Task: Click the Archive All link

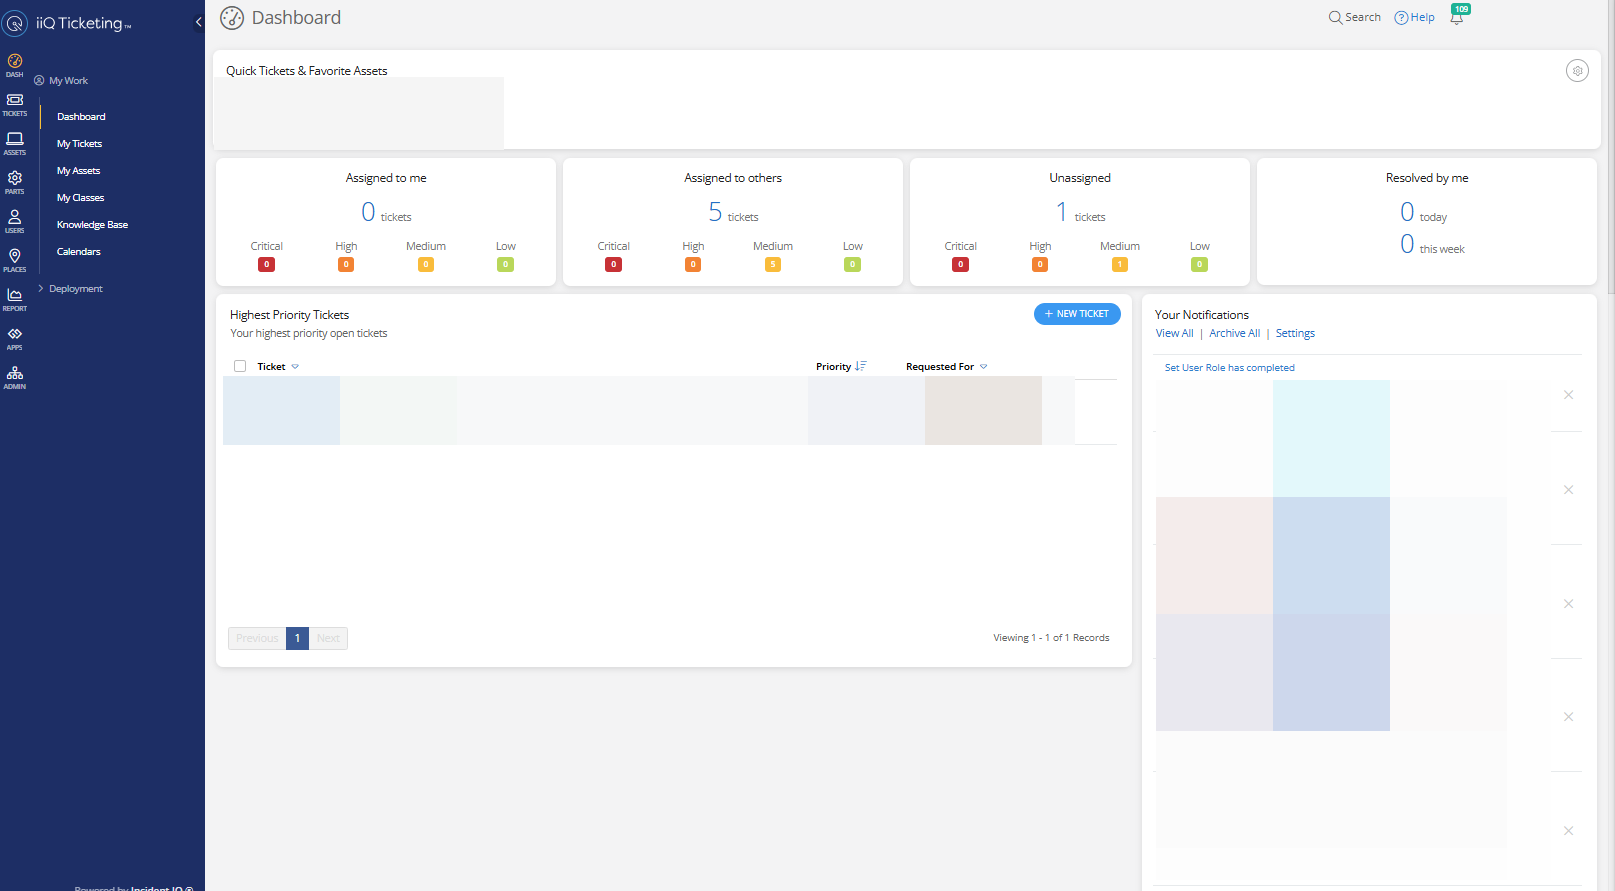Action: (x=1234, y=334)
